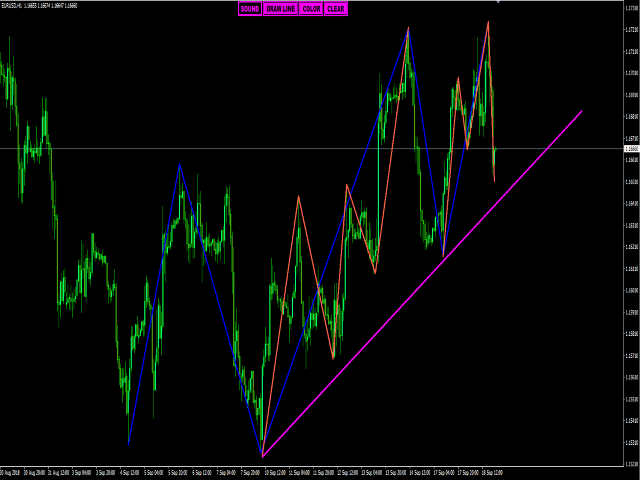Click the '4 Sep 12:00' time axis label
The width and height of the screenshot is (640, 480).
coord(130,473)
